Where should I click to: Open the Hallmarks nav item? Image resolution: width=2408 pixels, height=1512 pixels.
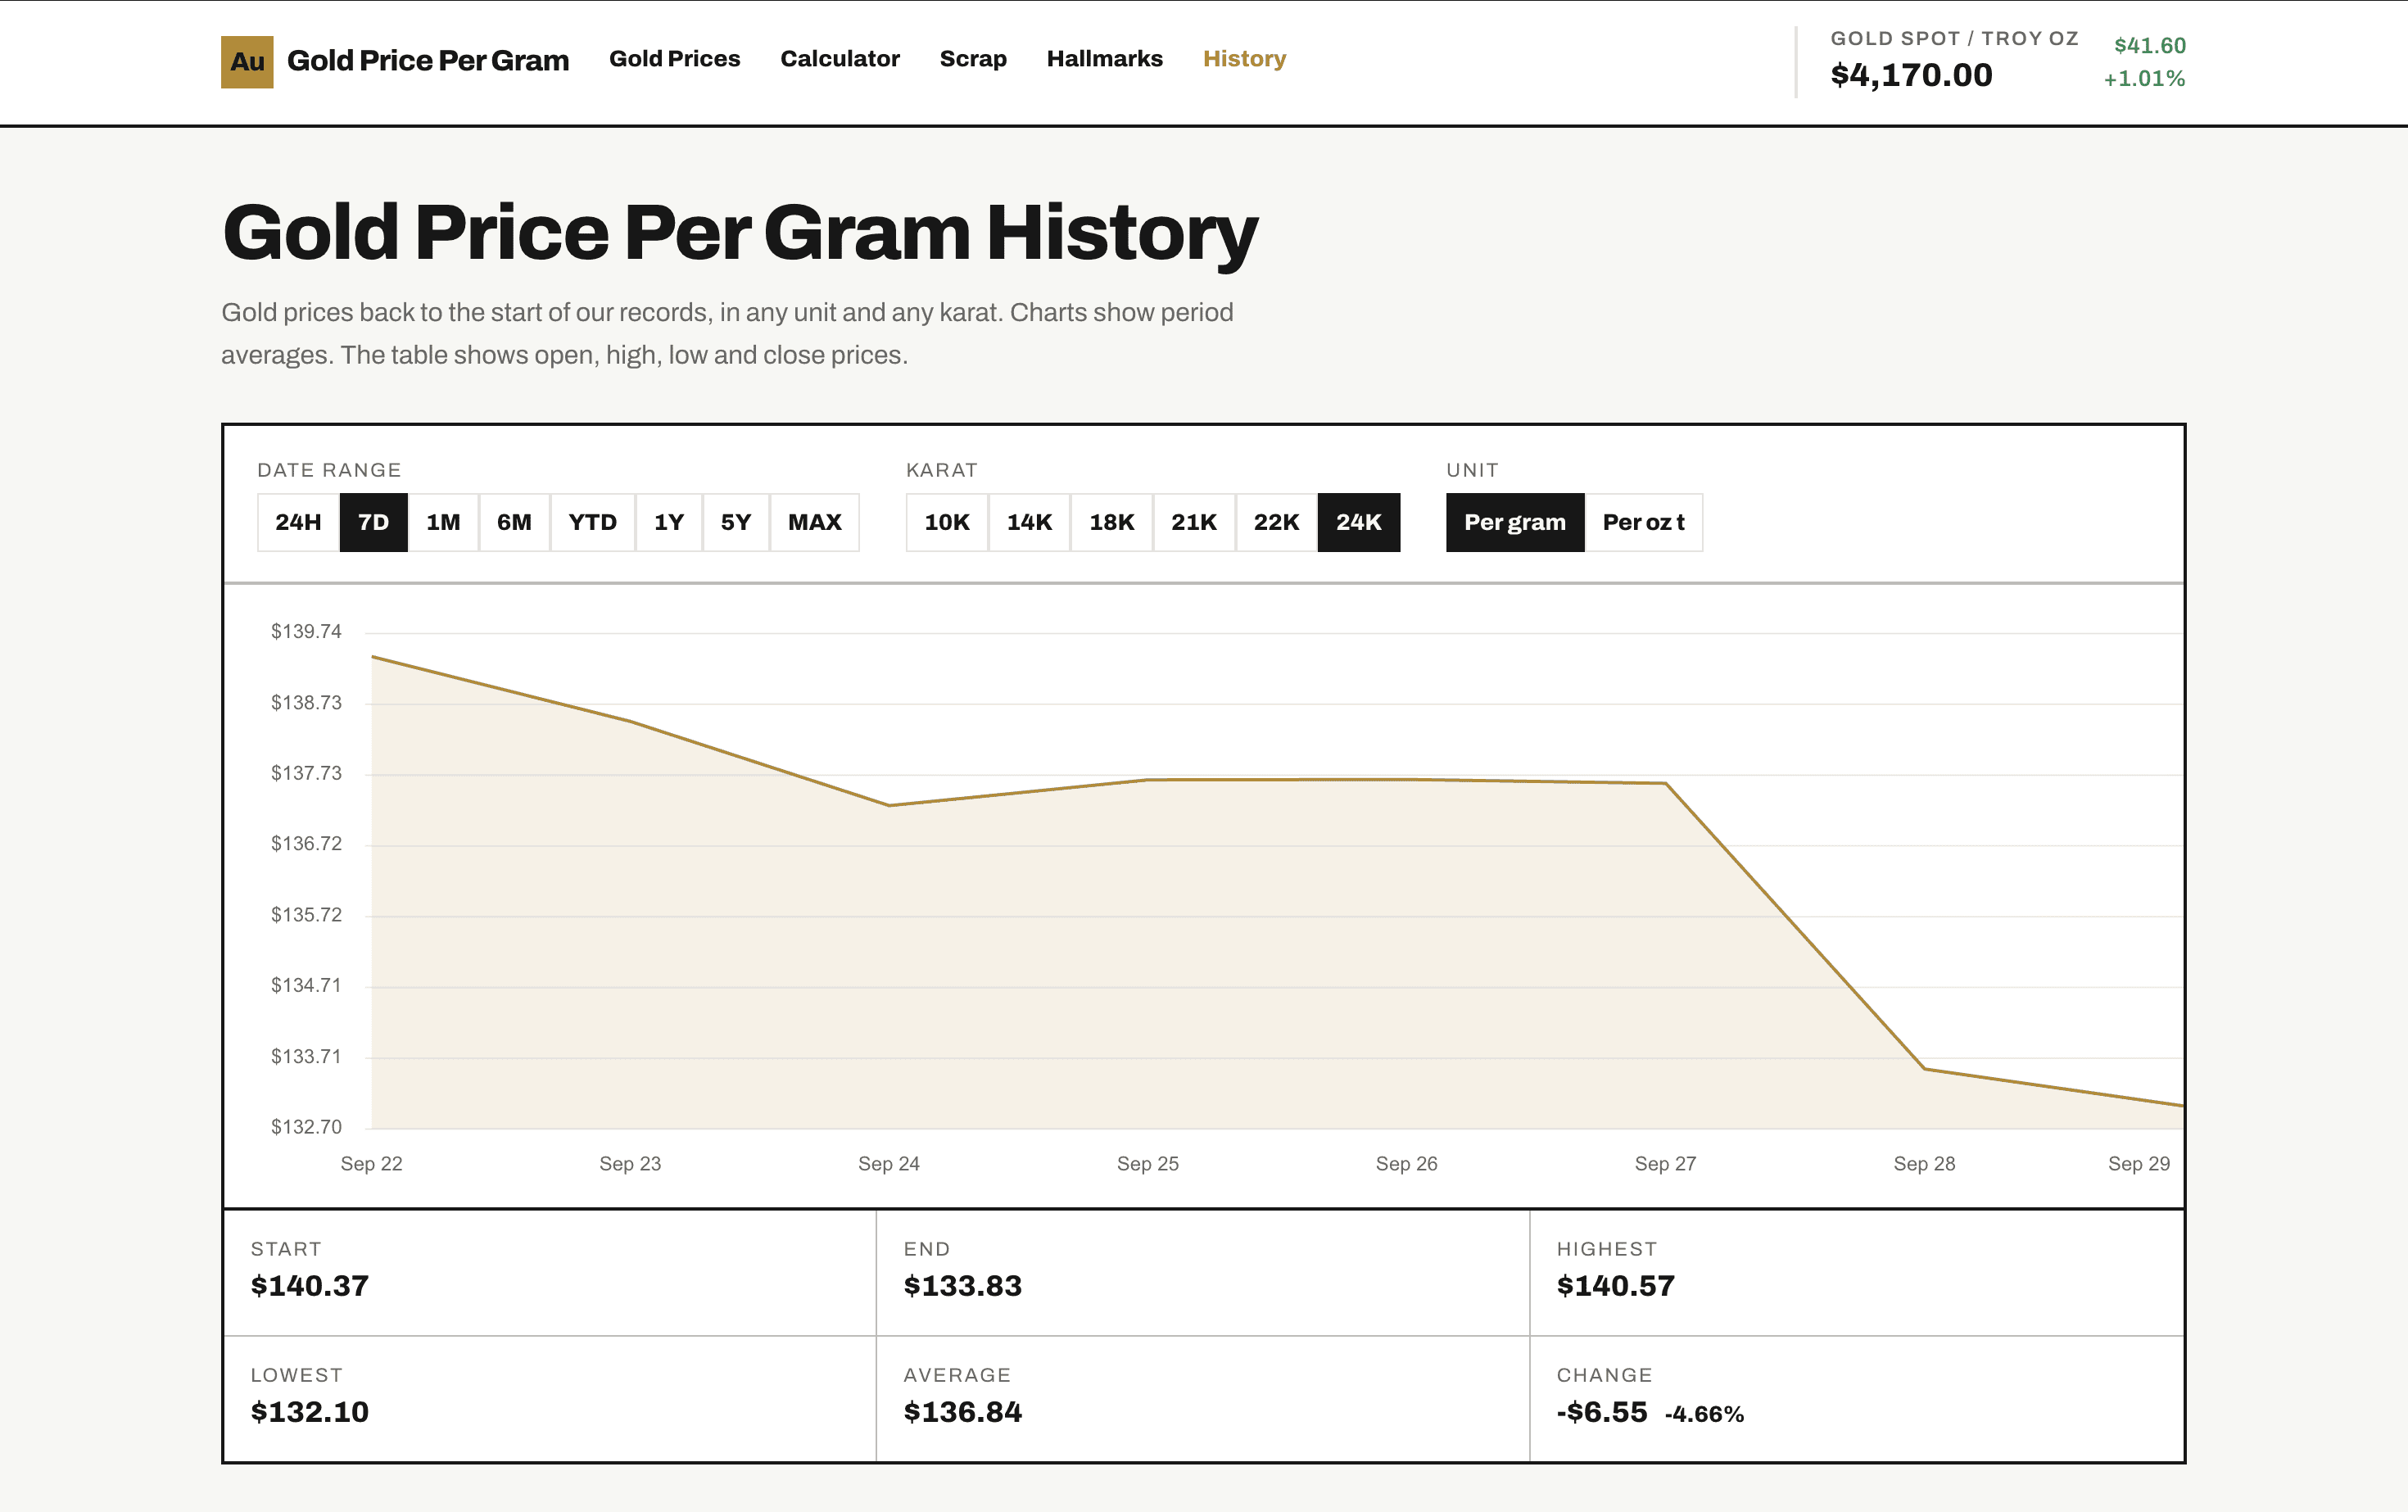coord(1104,59)
